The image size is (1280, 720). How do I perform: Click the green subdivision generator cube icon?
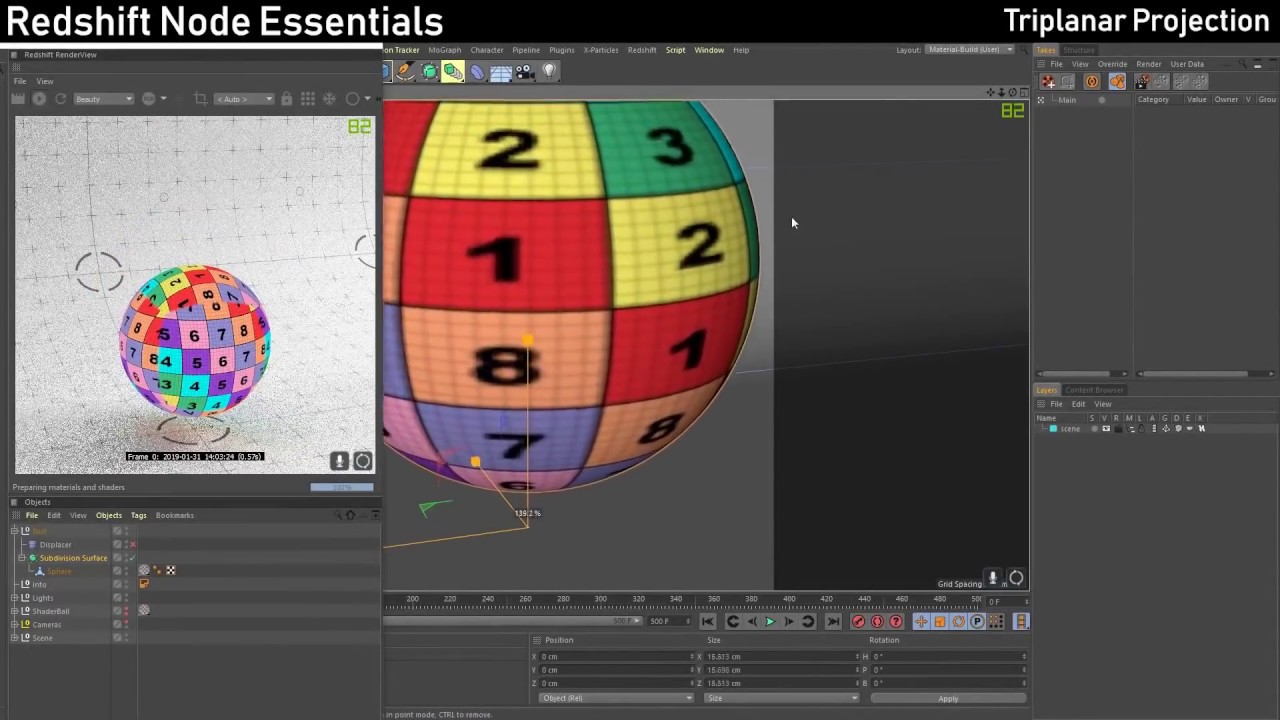click(429, 71)
